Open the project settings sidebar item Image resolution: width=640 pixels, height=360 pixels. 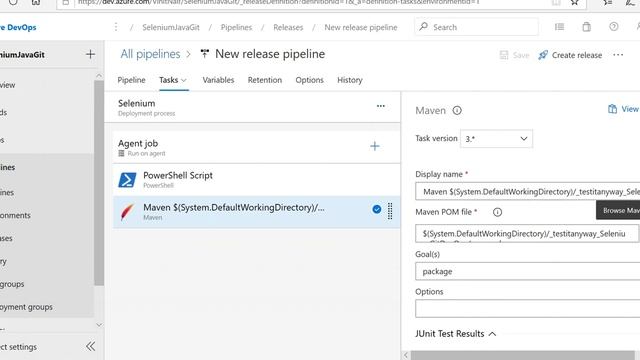point(18,347)
